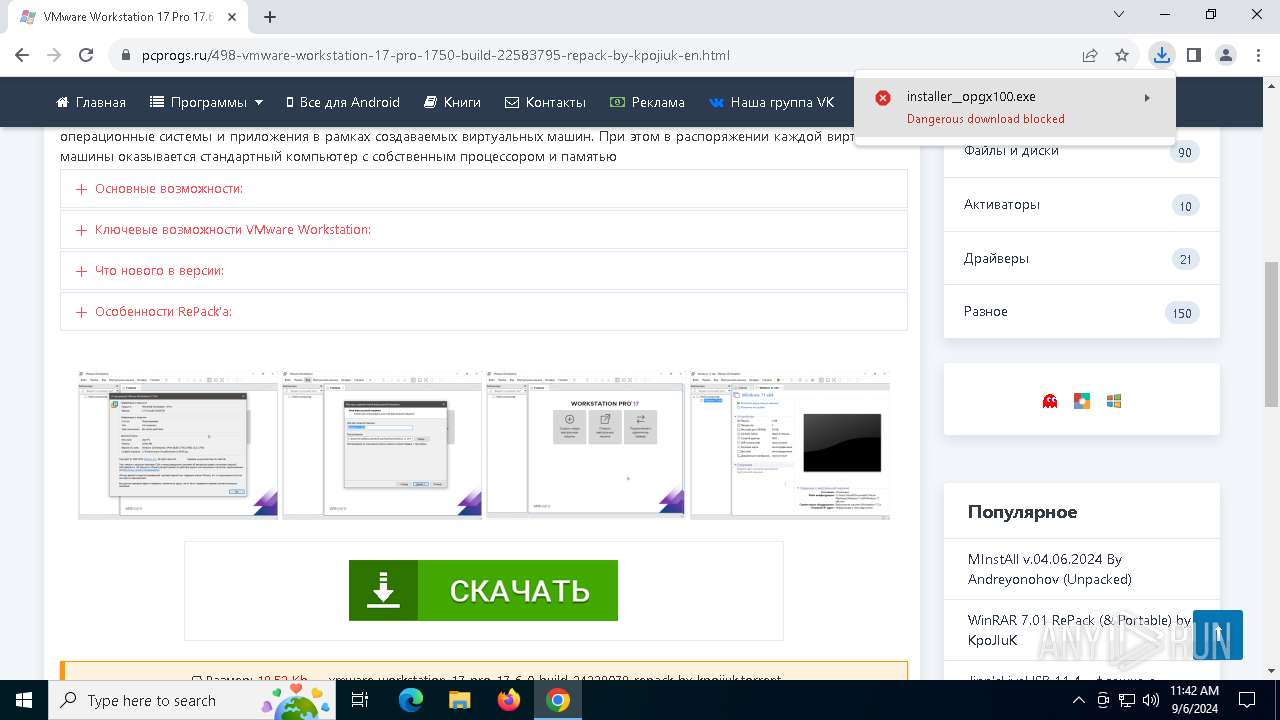The width and height of the screenshot is (1280, 720).
Task: Open the Windows Start menu
Action: pyautogui.click(x=24, y=700)
